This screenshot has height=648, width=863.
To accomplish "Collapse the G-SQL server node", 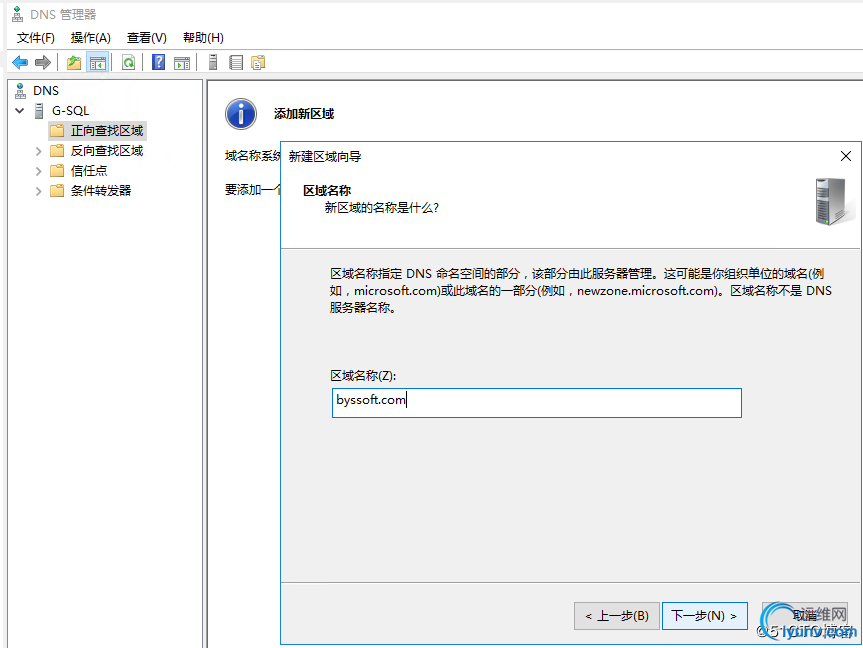I will pos(20,111).
